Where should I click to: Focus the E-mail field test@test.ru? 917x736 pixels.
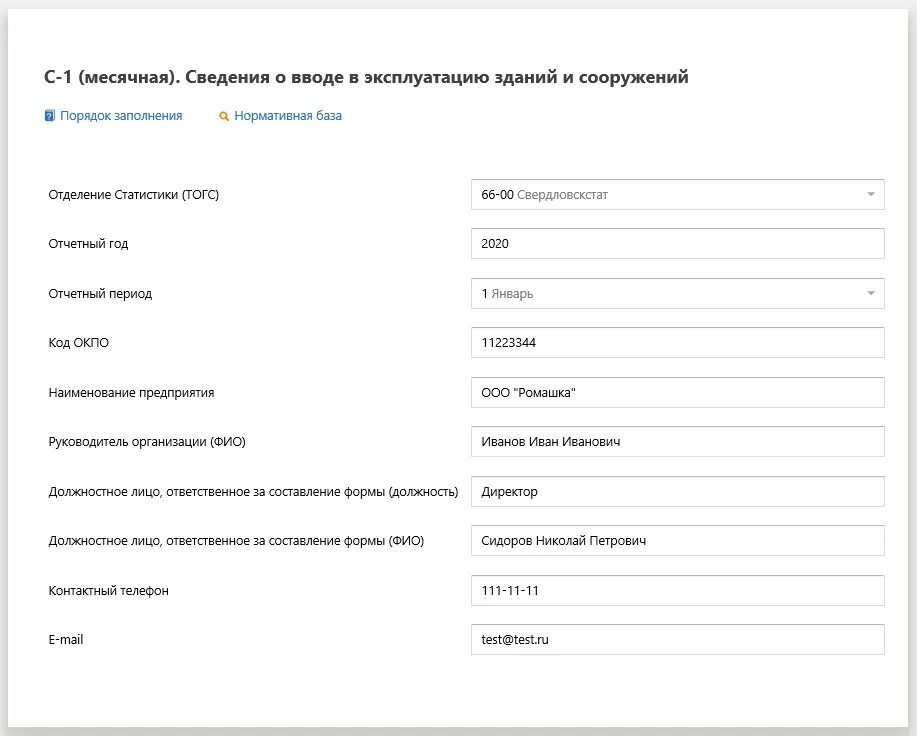click(x=678, y=640)
